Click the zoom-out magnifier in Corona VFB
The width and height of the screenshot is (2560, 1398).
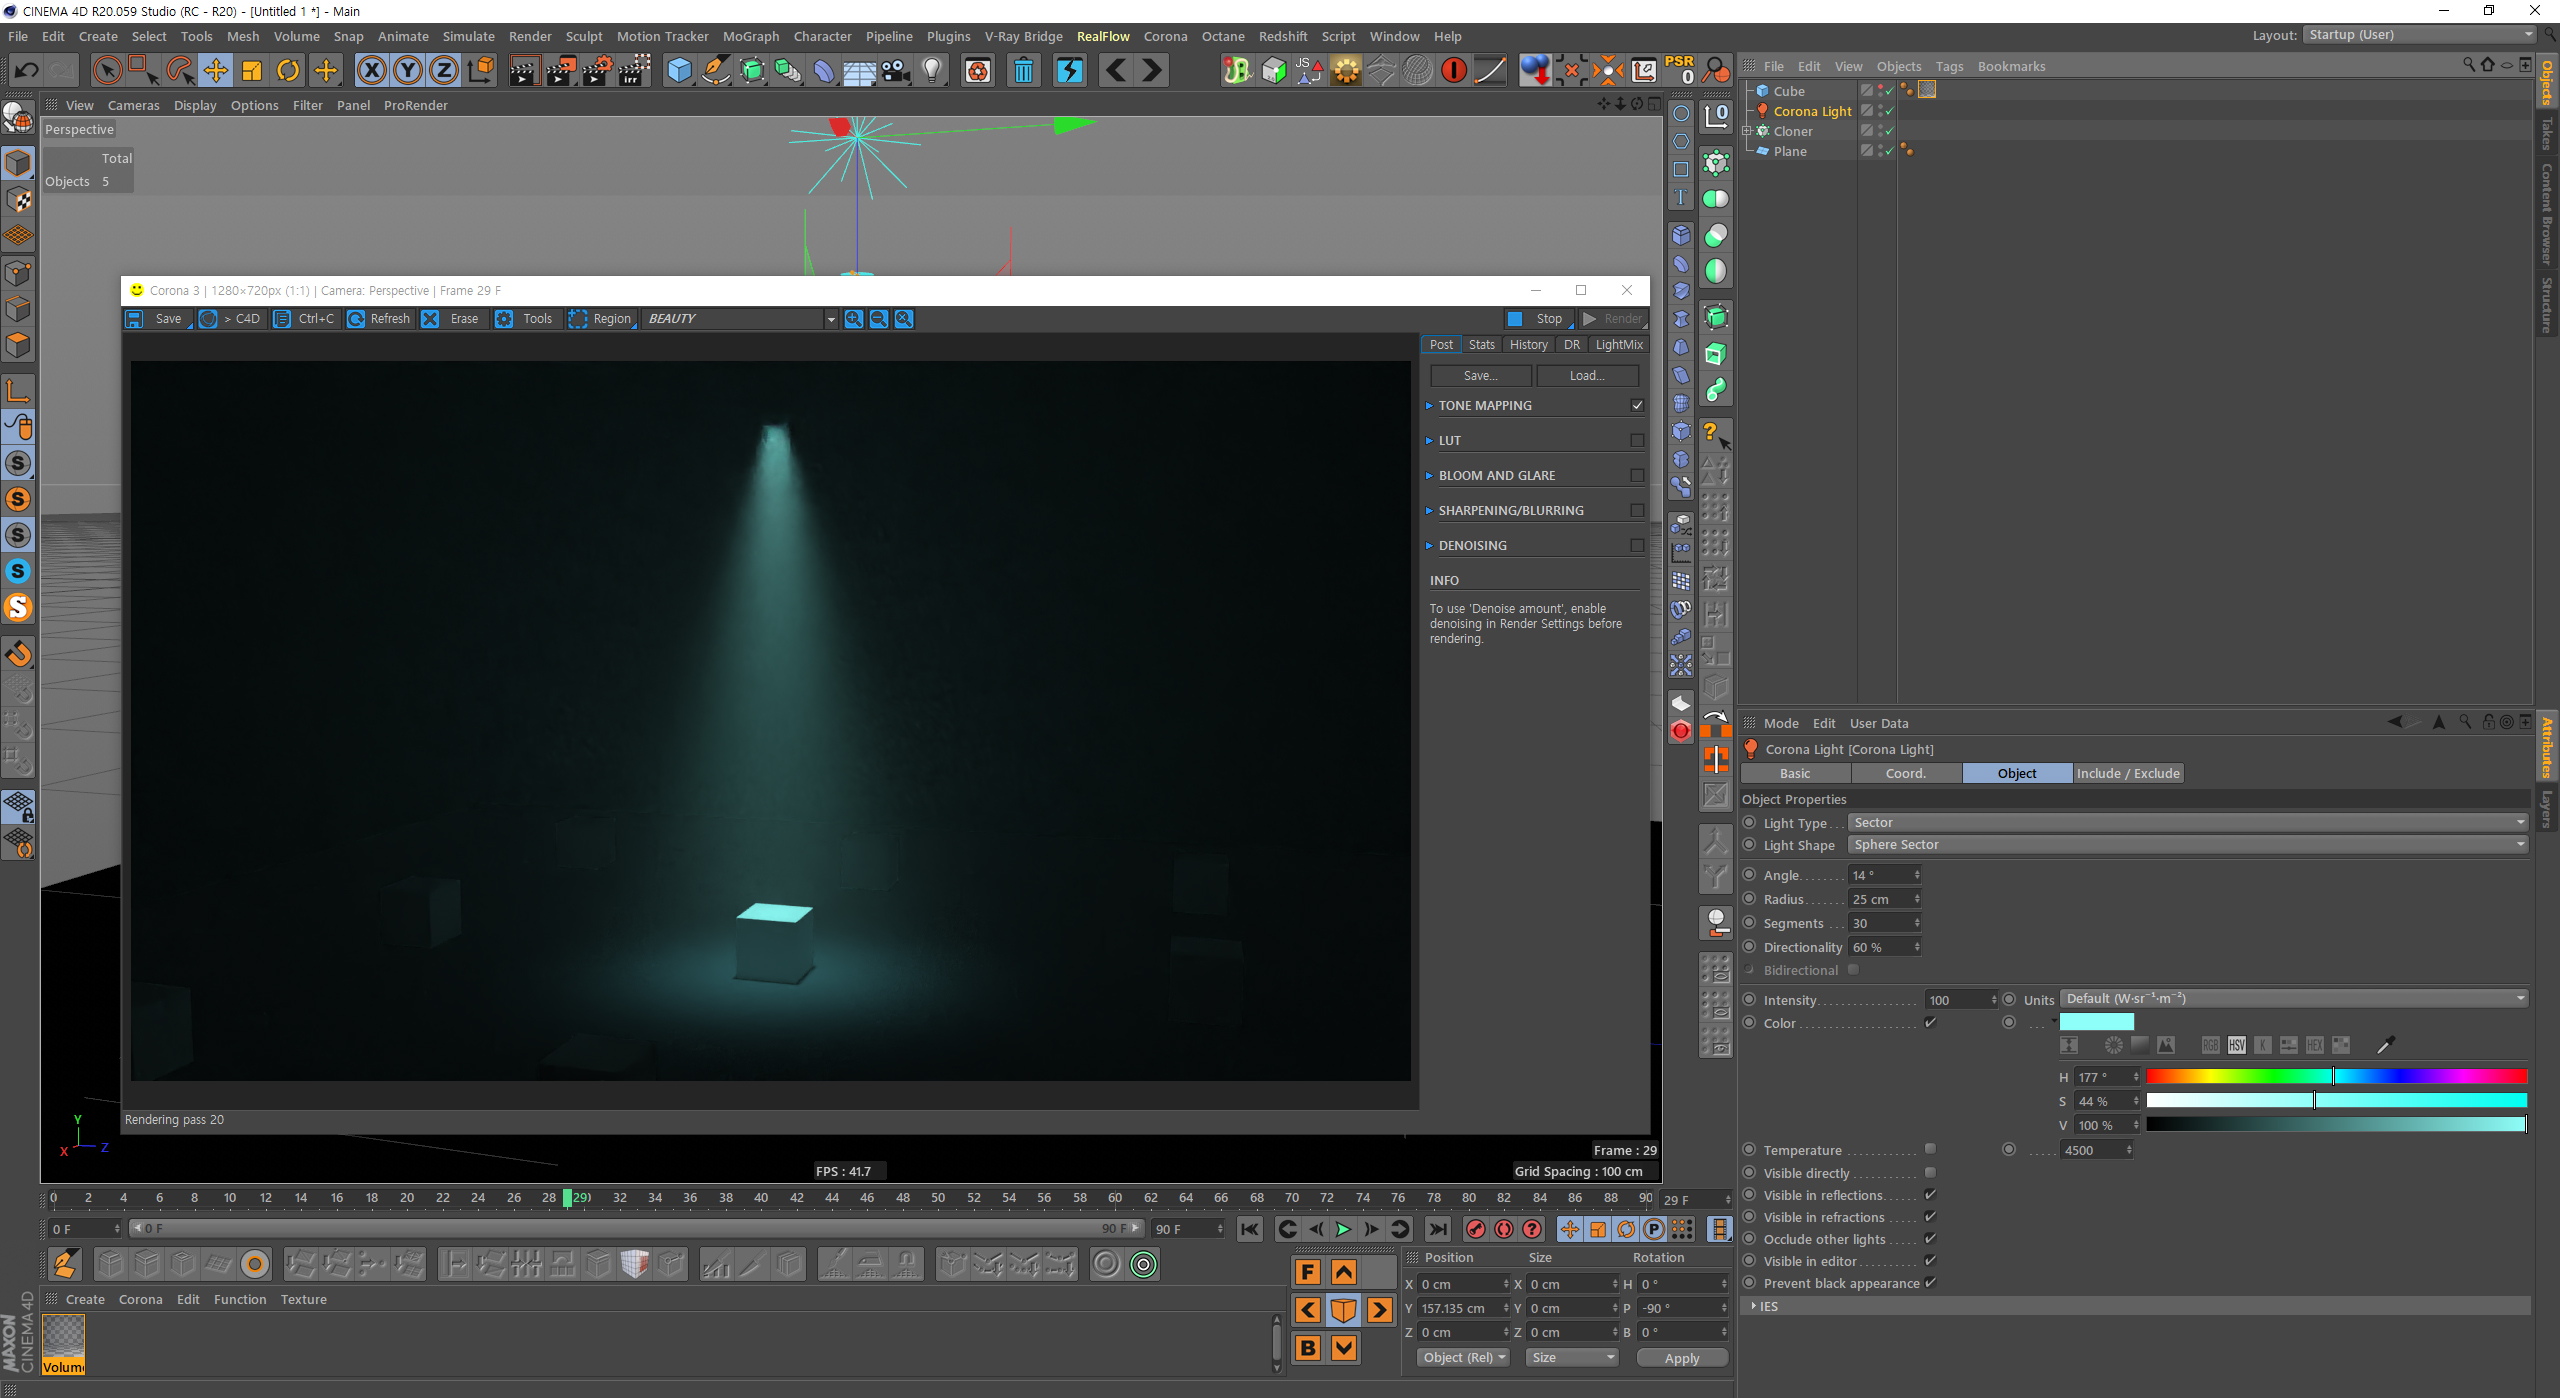tap(878, 319)
